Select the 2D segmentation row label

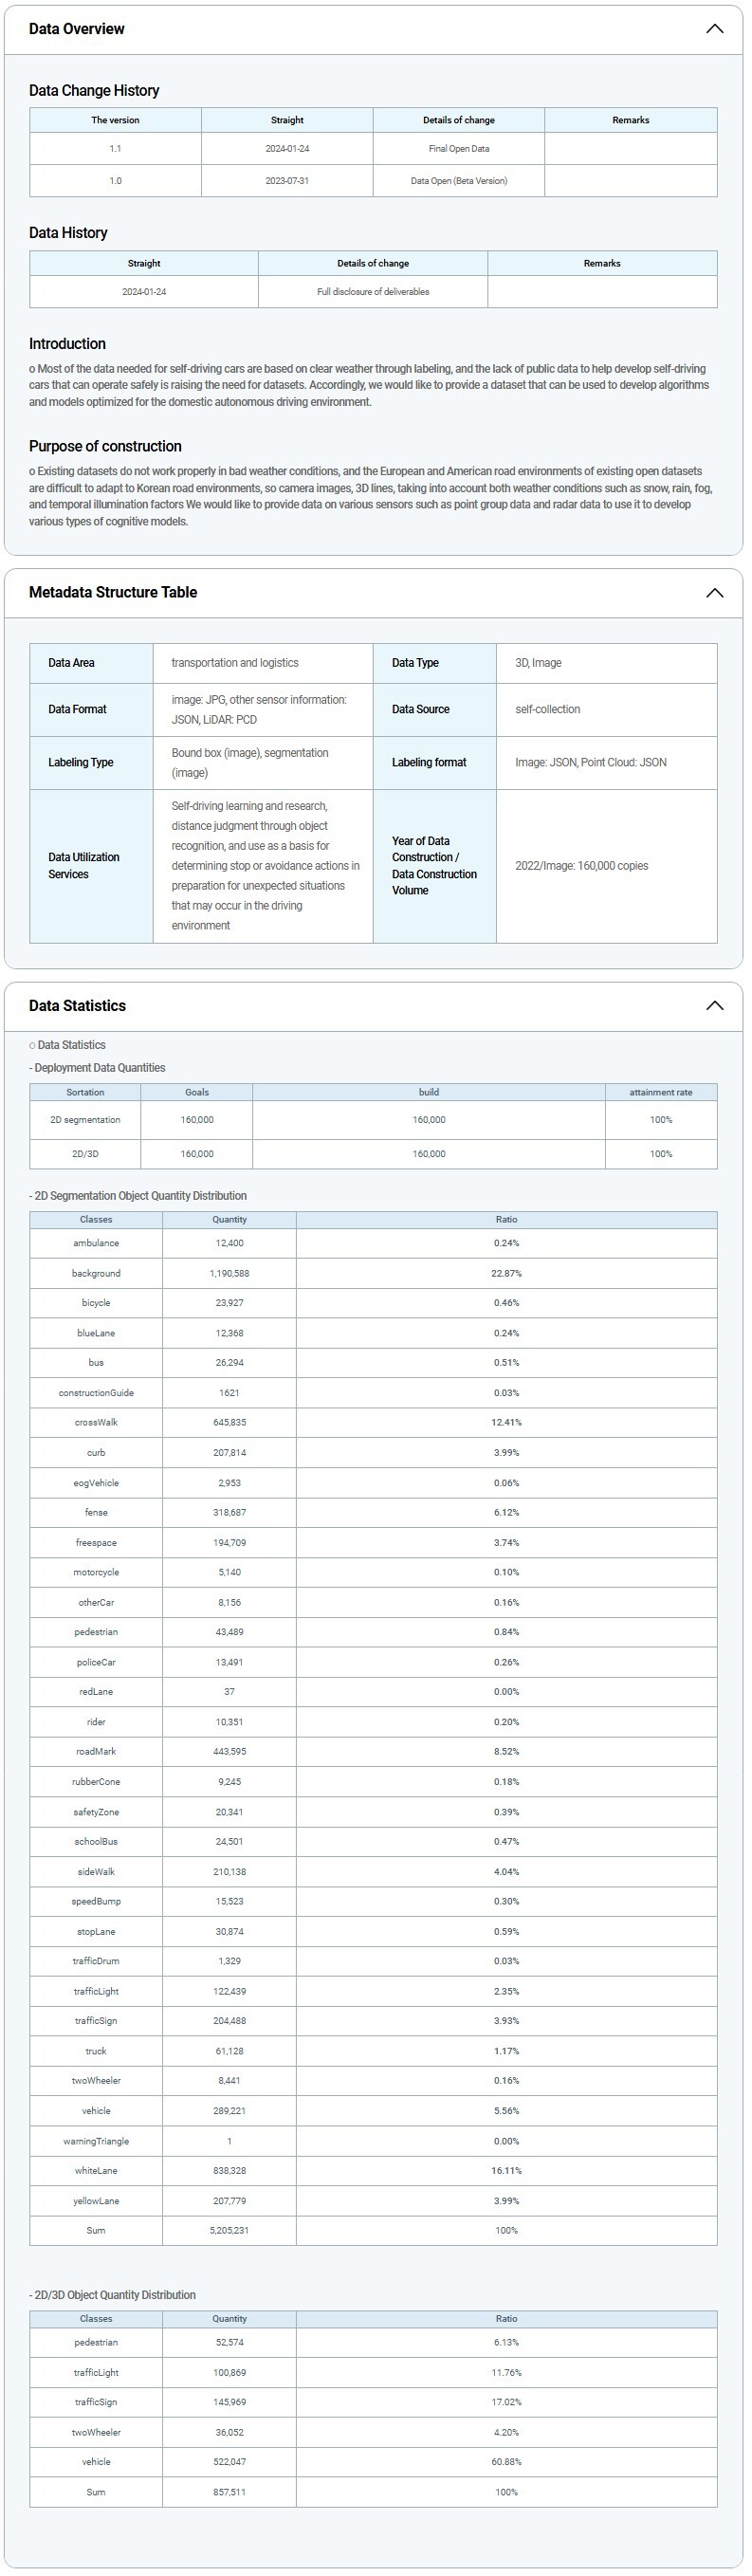(85, 1120)
